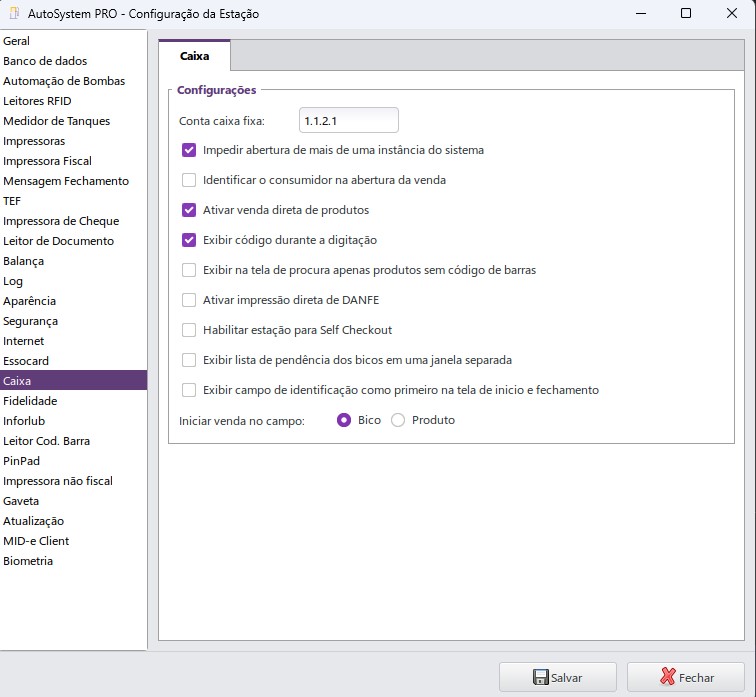The width and height of the screenshot is (756, 697).
Task: Click the Conta caixa fixa input field
Action: point(348,121)
